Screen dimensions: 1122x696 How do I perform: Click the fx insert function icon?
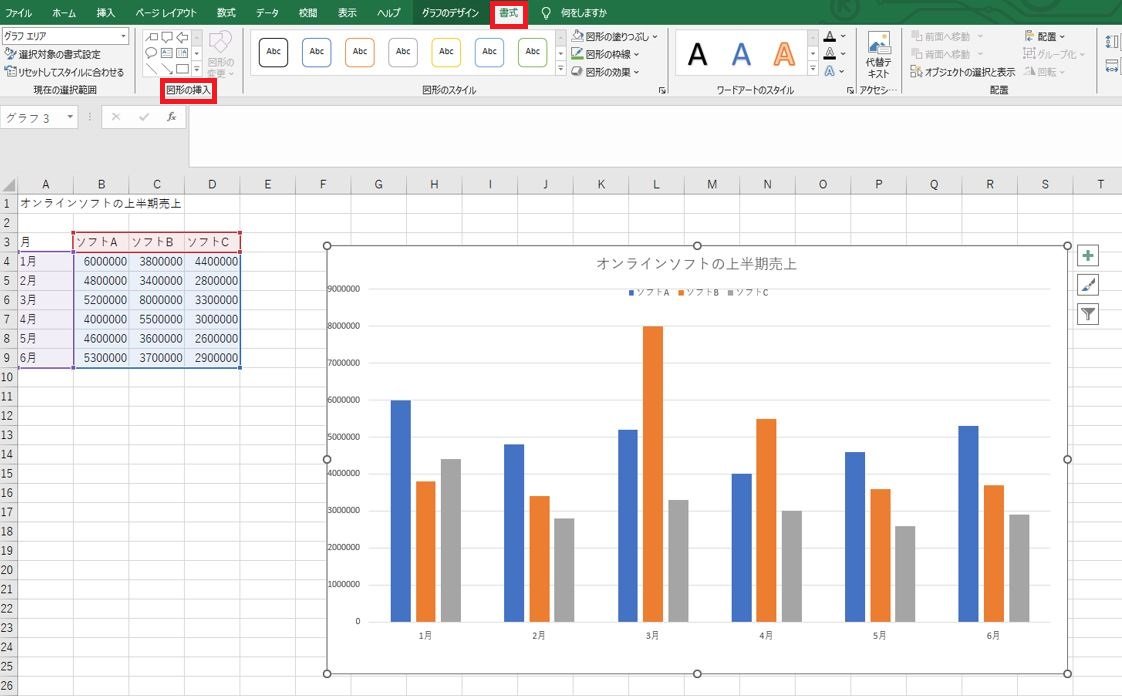[x=172, y=117]
